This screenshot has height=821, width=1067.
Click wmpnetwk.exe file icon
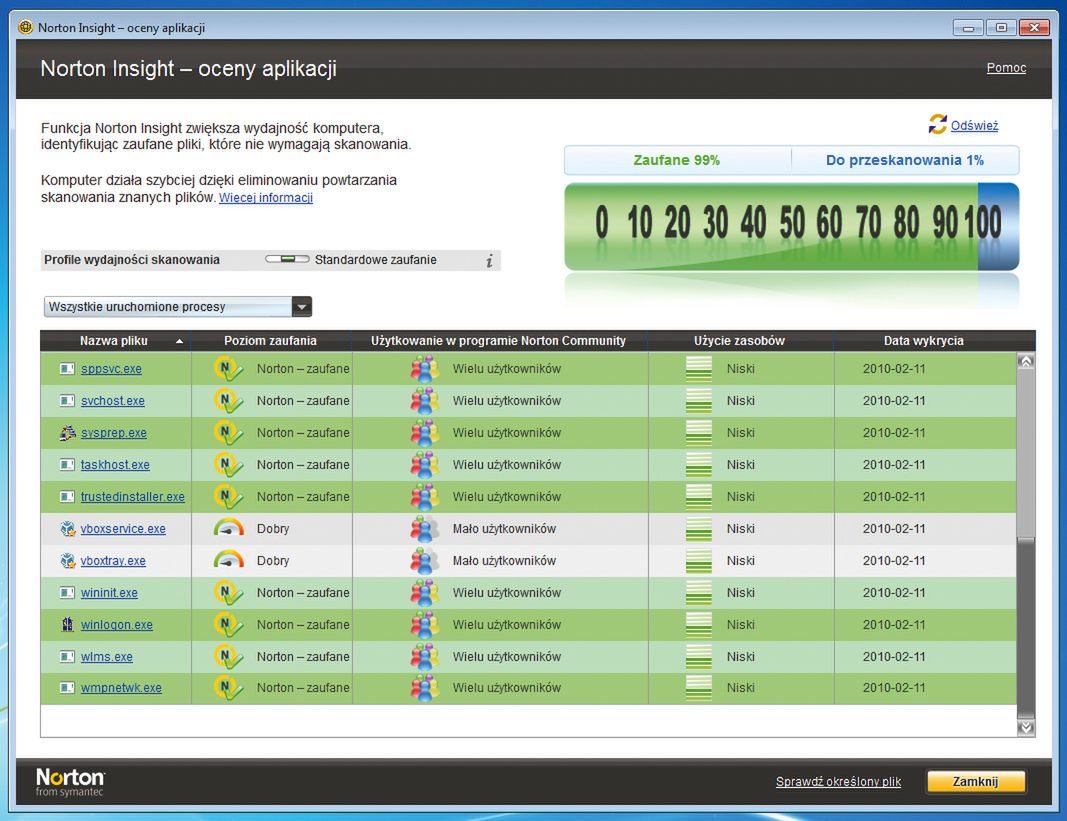coord(67,688)
